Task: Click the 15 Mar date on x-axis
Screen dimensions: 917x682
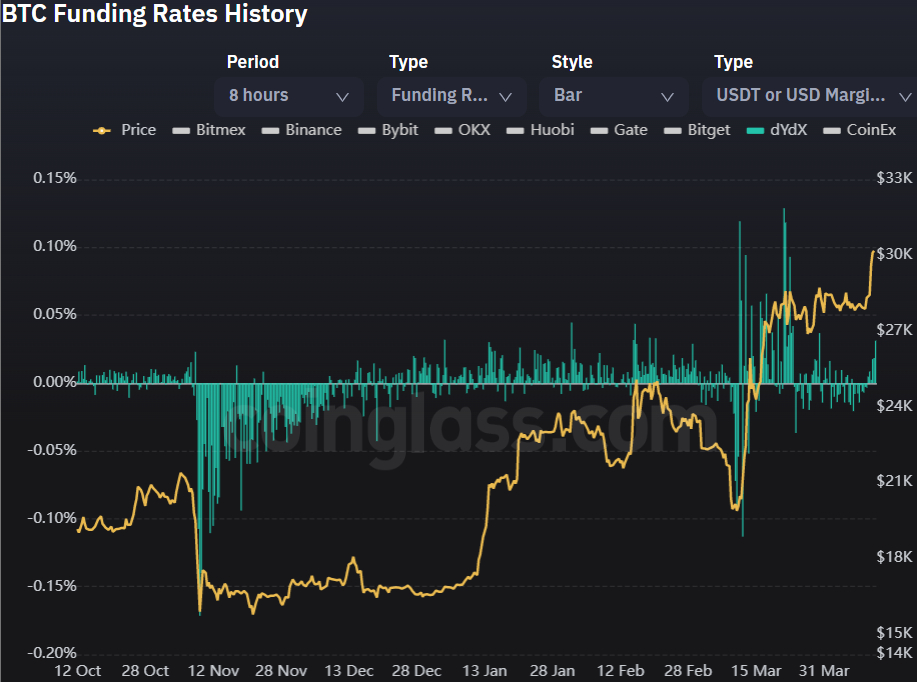Action: point(734,670)
